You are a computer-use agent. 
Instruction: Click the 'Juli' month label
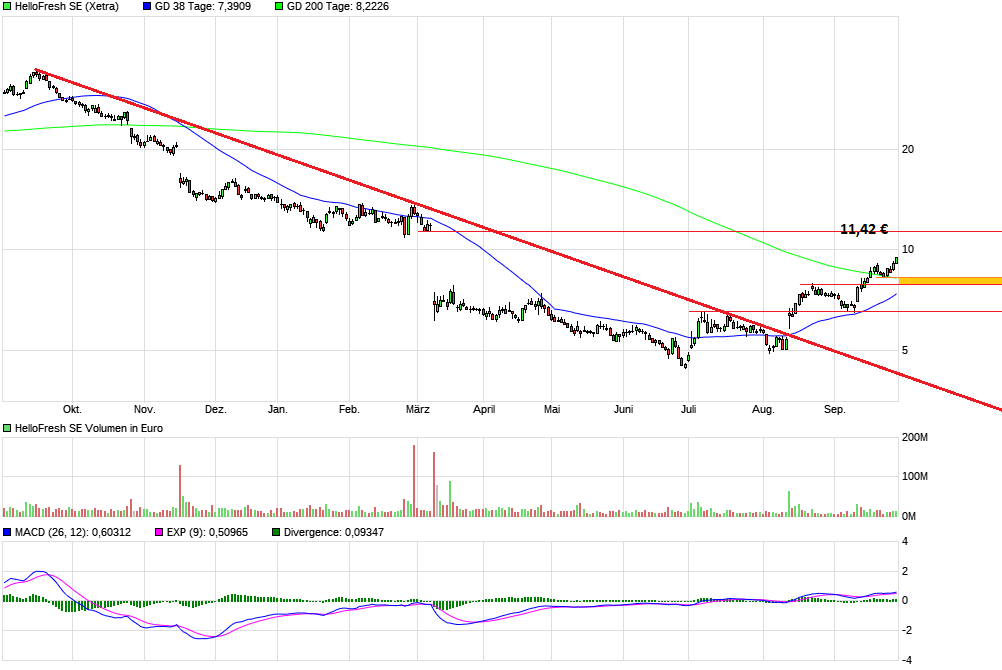[x=688, y=409]
